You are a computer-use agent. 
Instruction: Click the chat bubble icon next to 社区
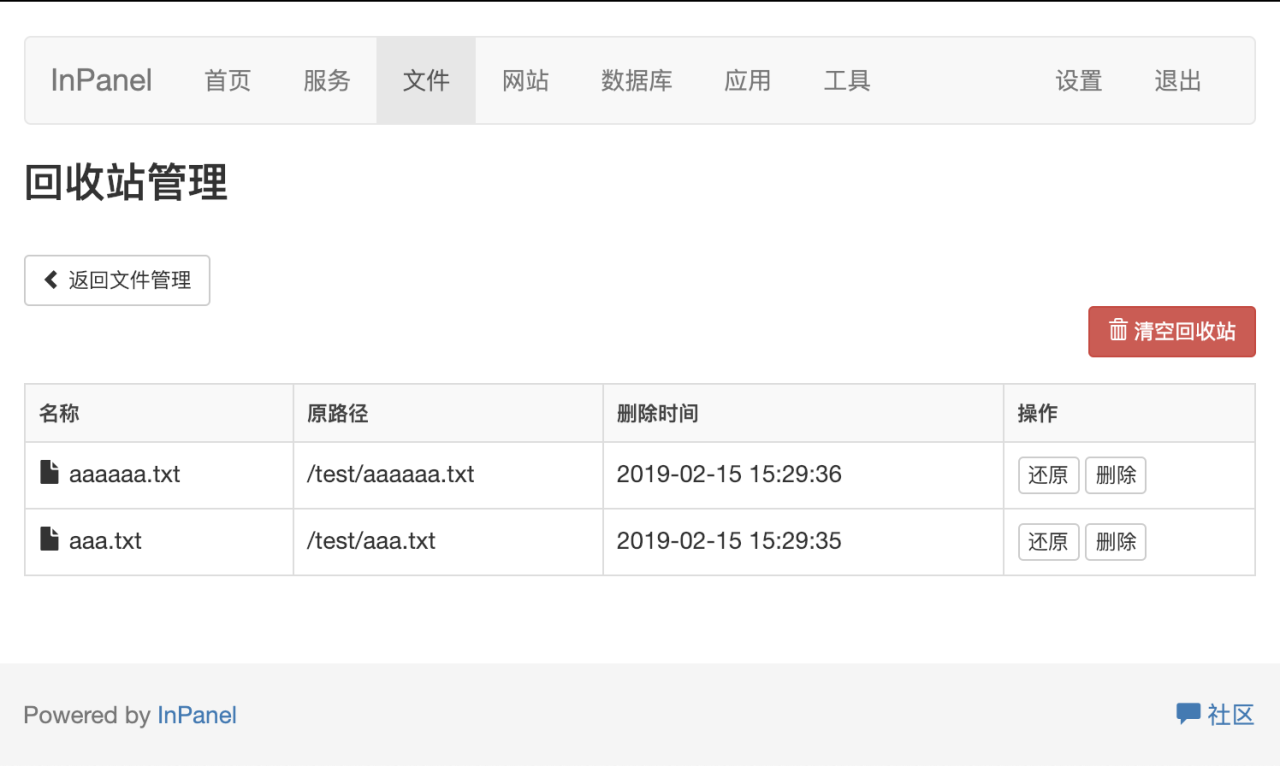pyautogui.click(x=1186, y=713)
